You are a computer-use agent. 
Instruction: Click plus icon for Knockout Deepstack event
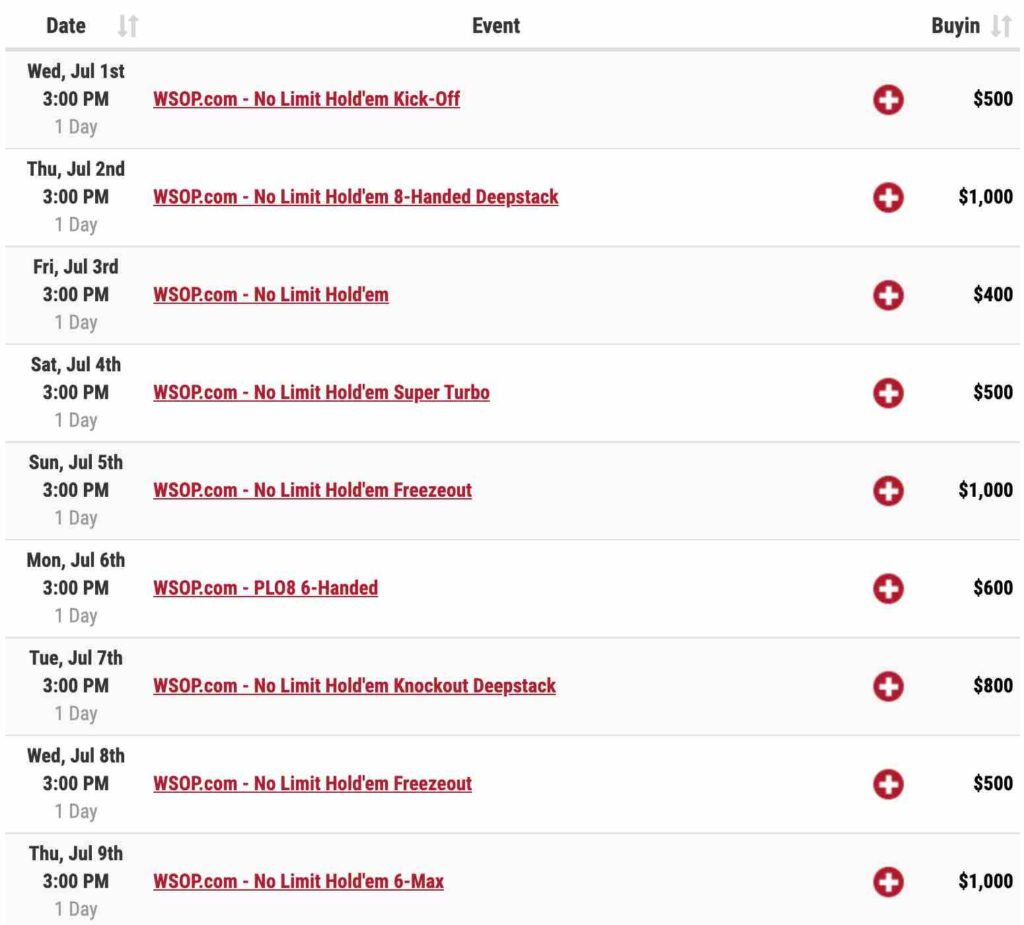(888, 687)
